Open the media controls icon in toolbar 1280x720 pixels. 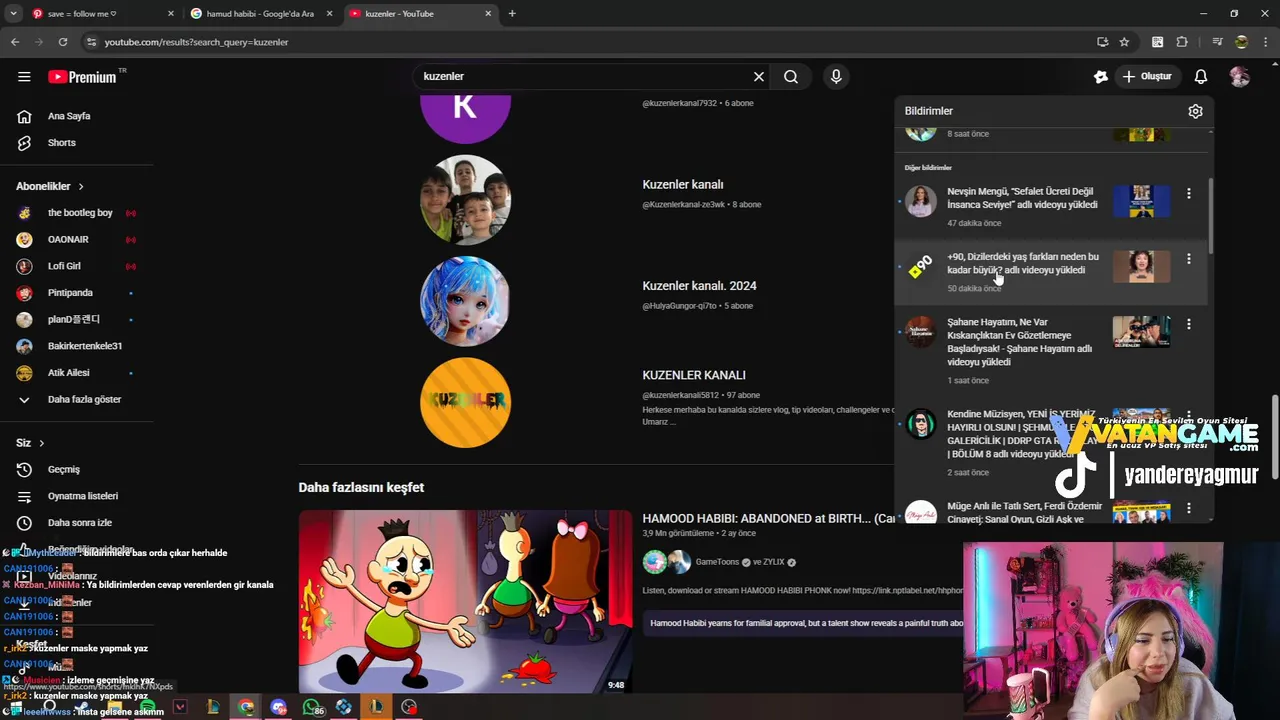click(1217, 42)
